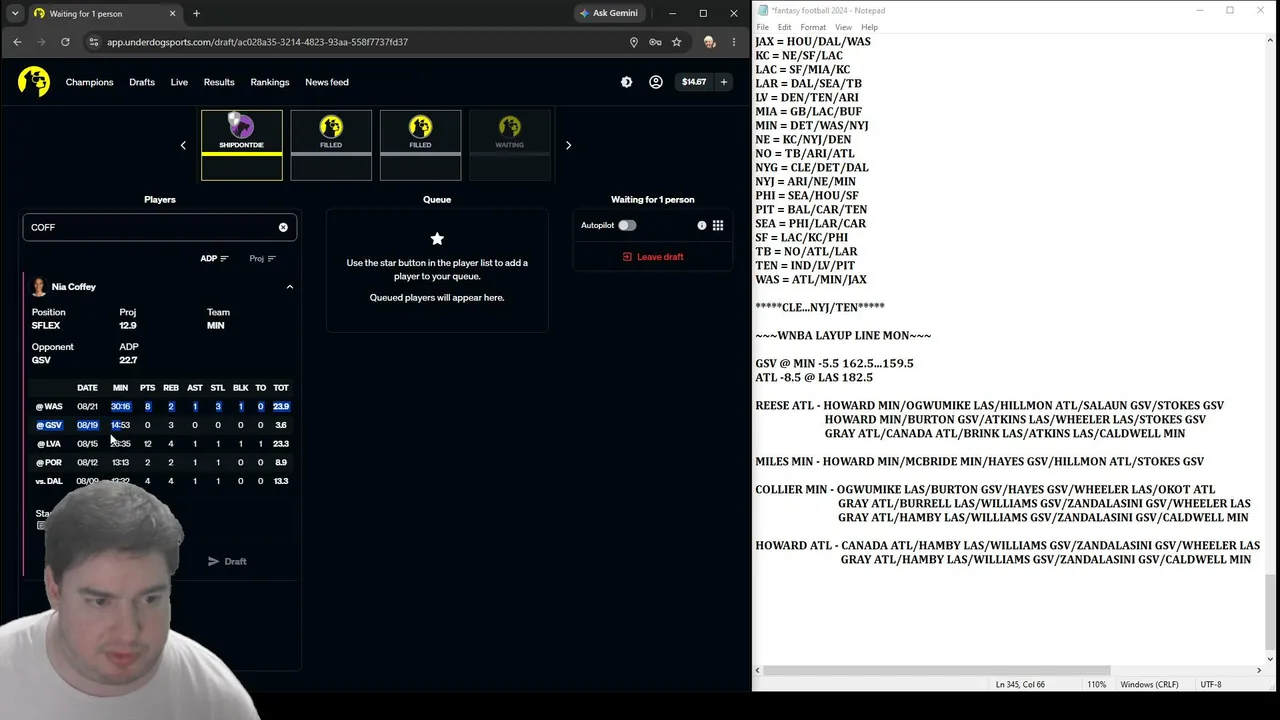Click the Ask Gemini button
Image resolution: width=1280 pixels, height=720 pixels.
pos(611,14)
